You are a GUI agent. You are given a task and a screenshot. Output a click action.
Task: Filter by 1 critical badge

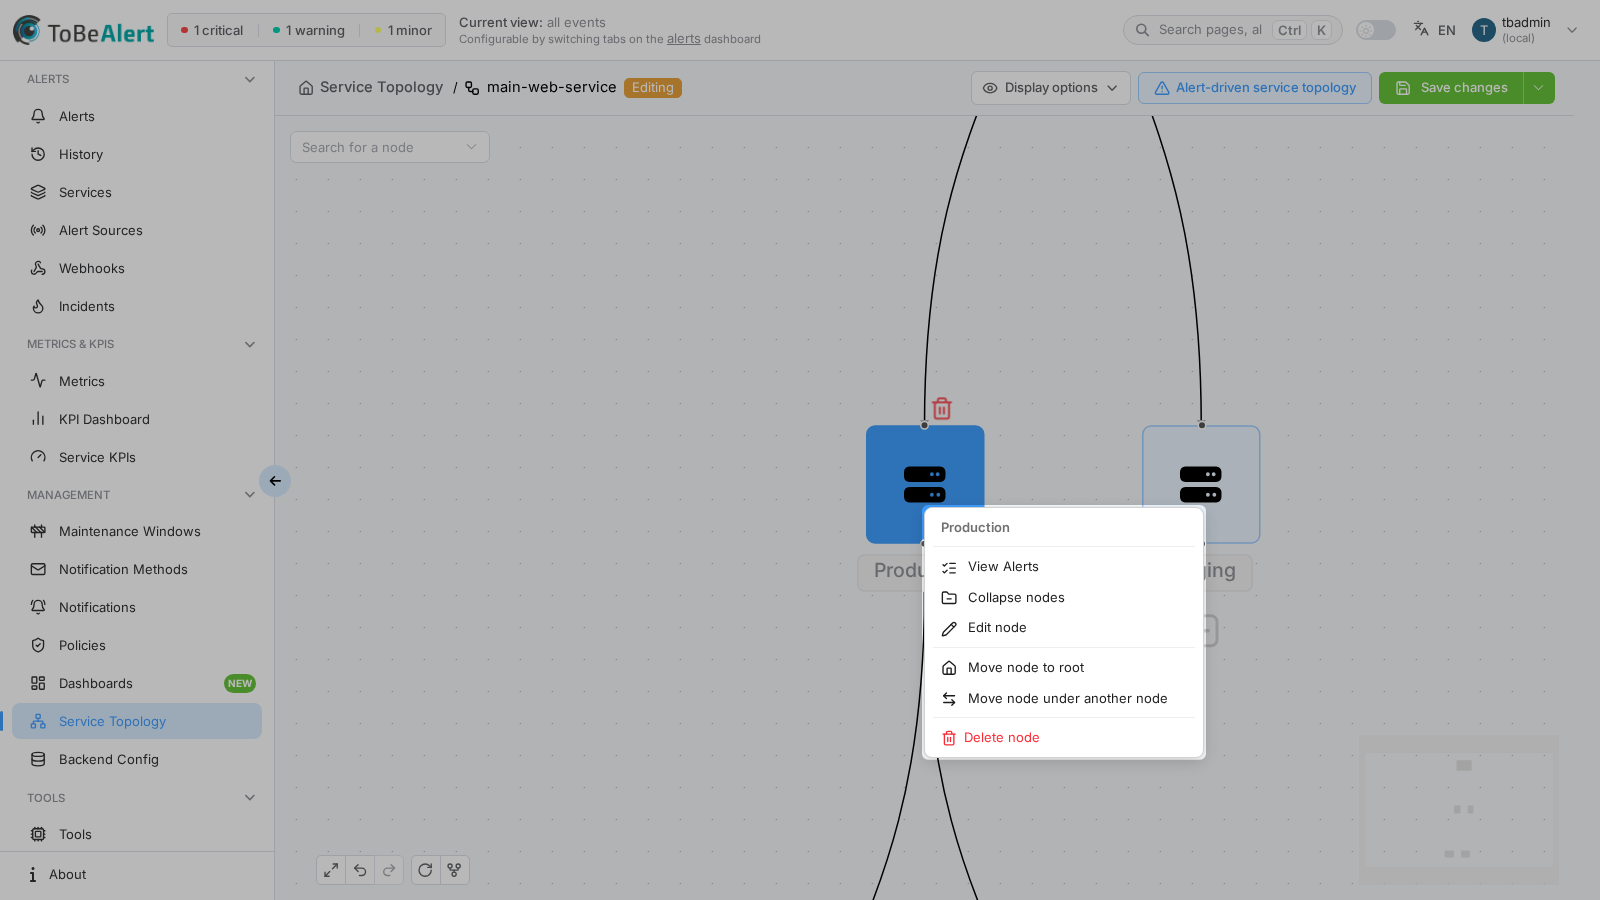tap(212, 31)
